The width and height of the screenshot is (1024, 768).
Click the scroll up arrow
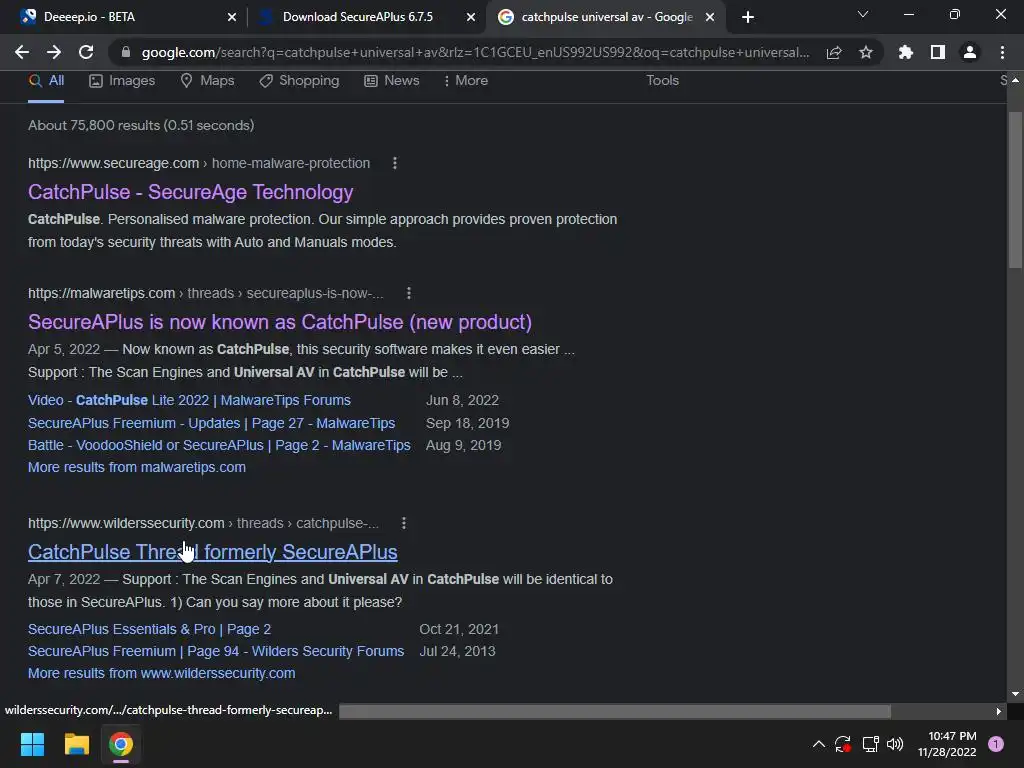[x=1015, y=80]
